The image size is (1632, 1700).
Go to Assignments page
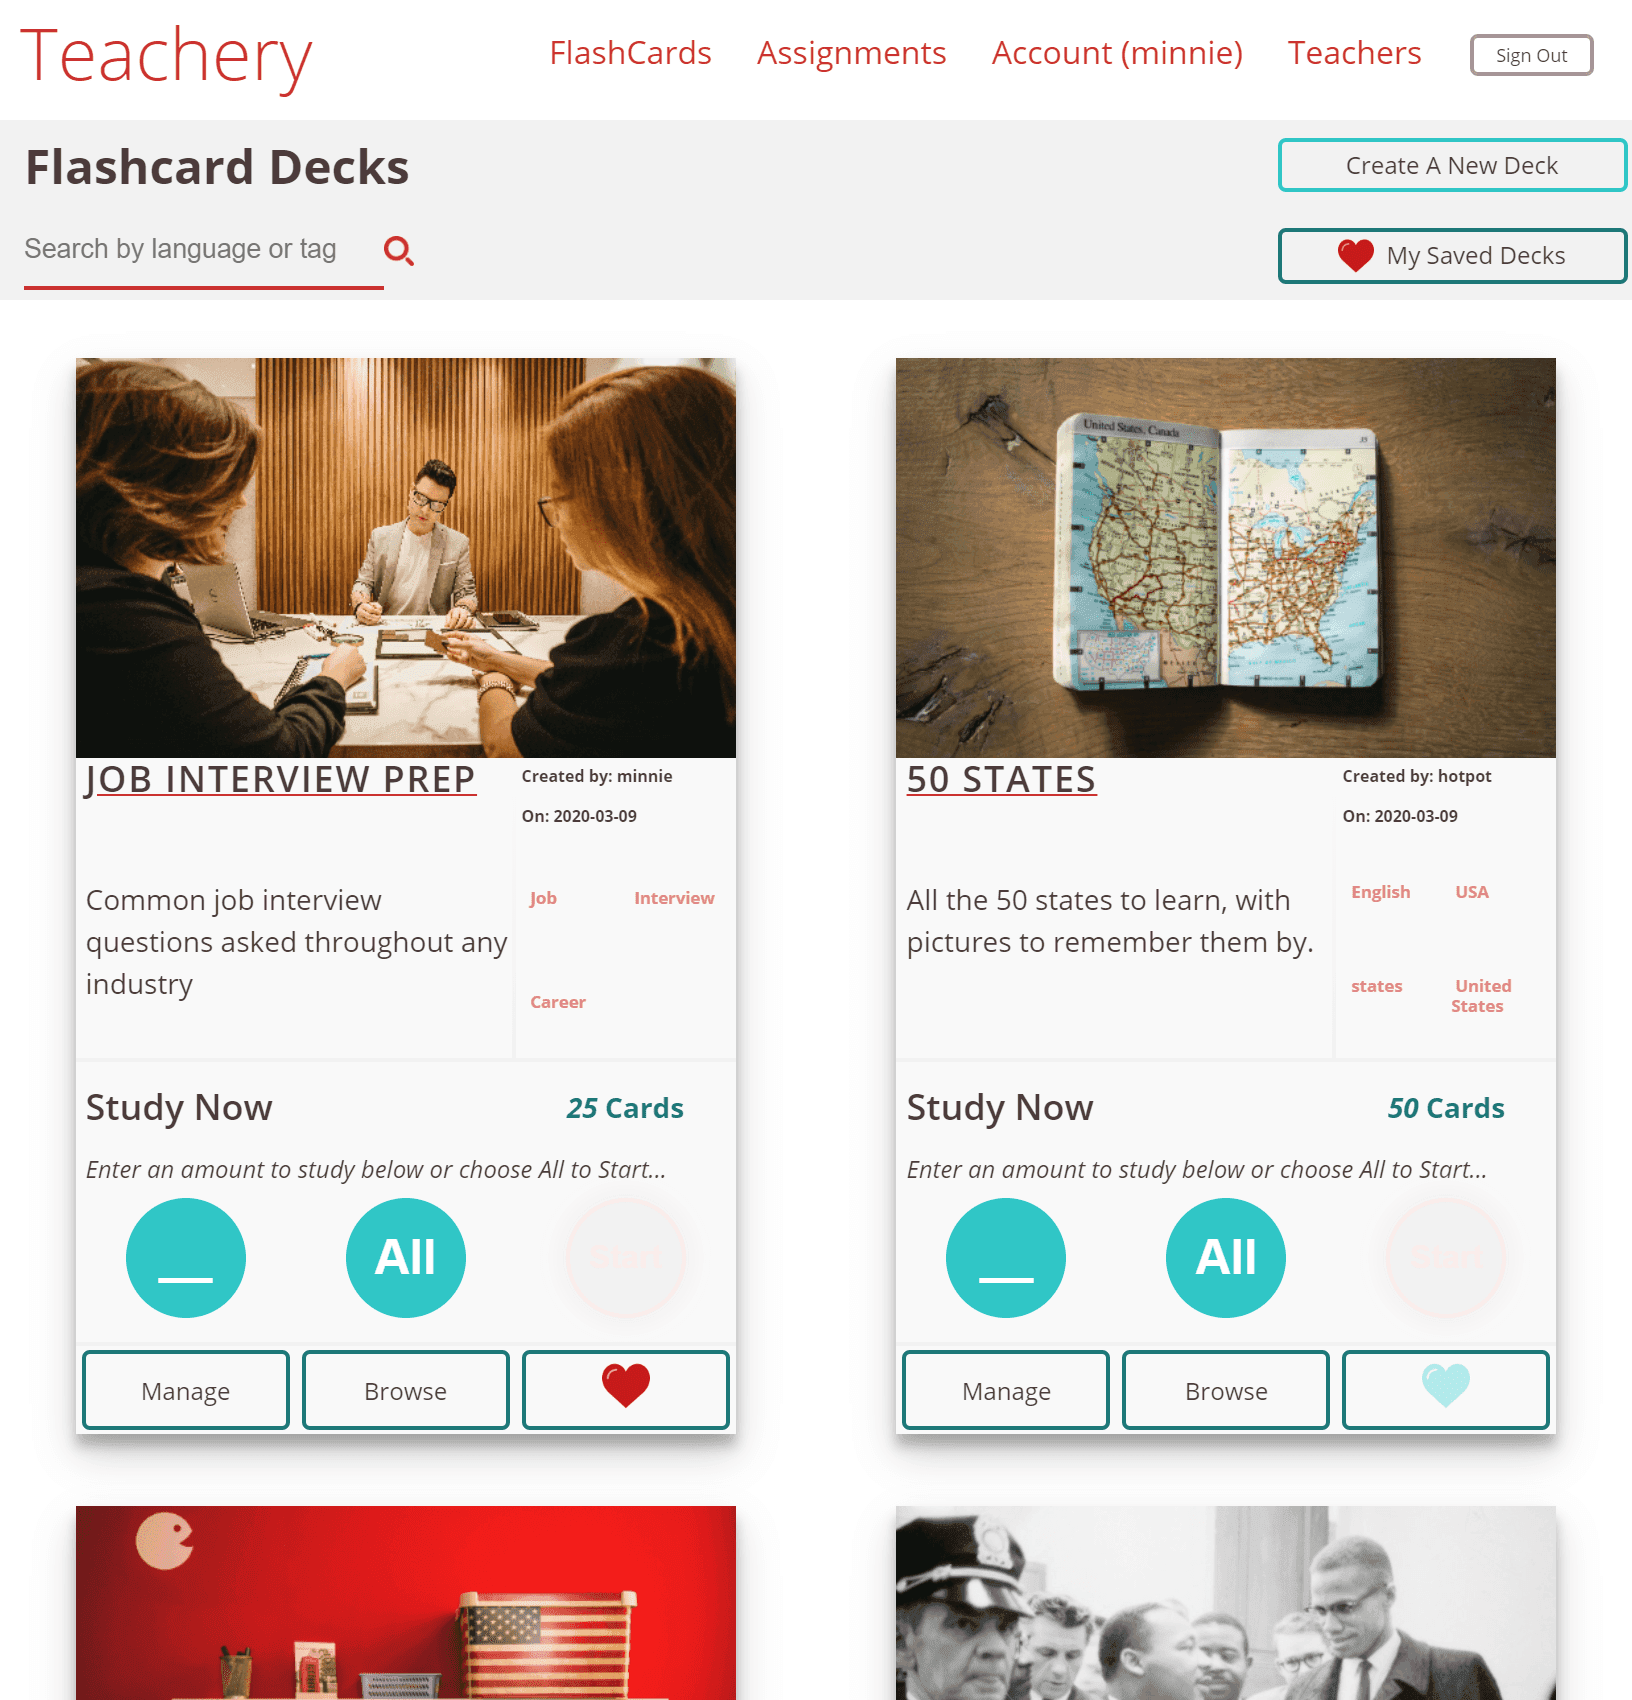pos(852,53)
